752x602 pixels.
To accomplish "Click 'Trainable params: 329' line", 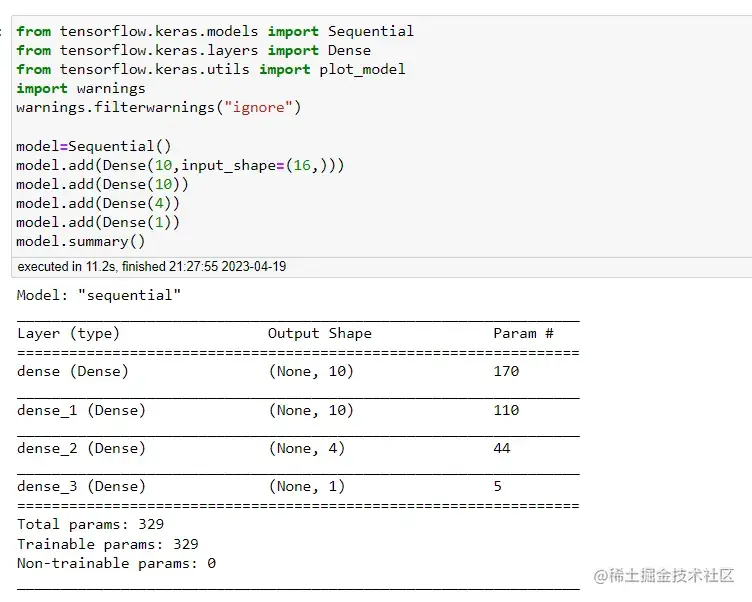I will [x=107, y=544].
